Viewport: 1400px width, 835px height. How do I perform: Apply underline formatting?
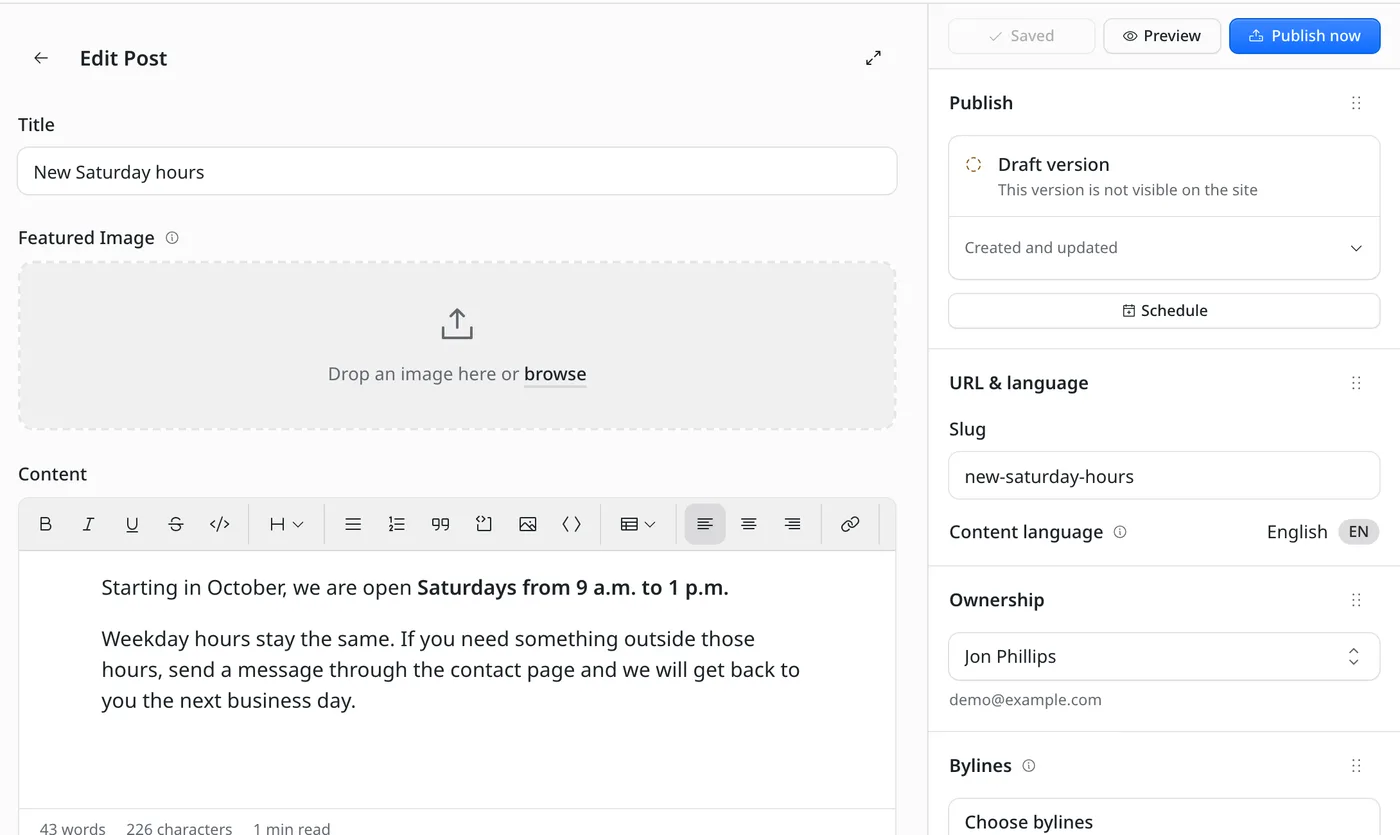click(132, 524)
